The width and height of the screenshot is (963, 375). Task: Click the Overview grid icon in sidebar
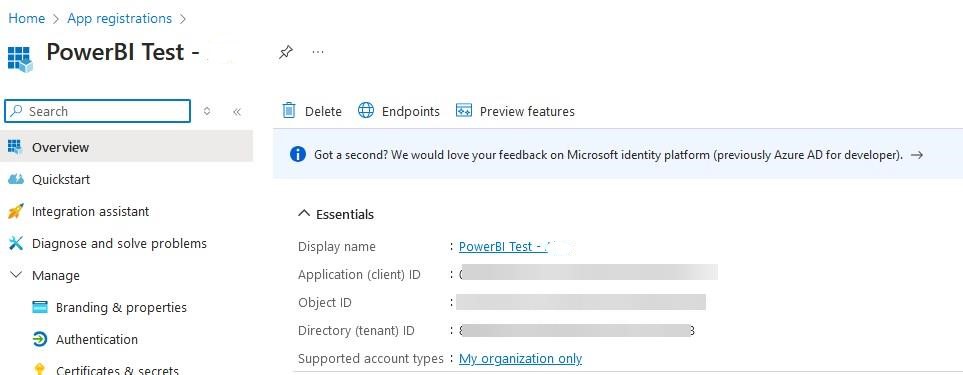(15, 147)
